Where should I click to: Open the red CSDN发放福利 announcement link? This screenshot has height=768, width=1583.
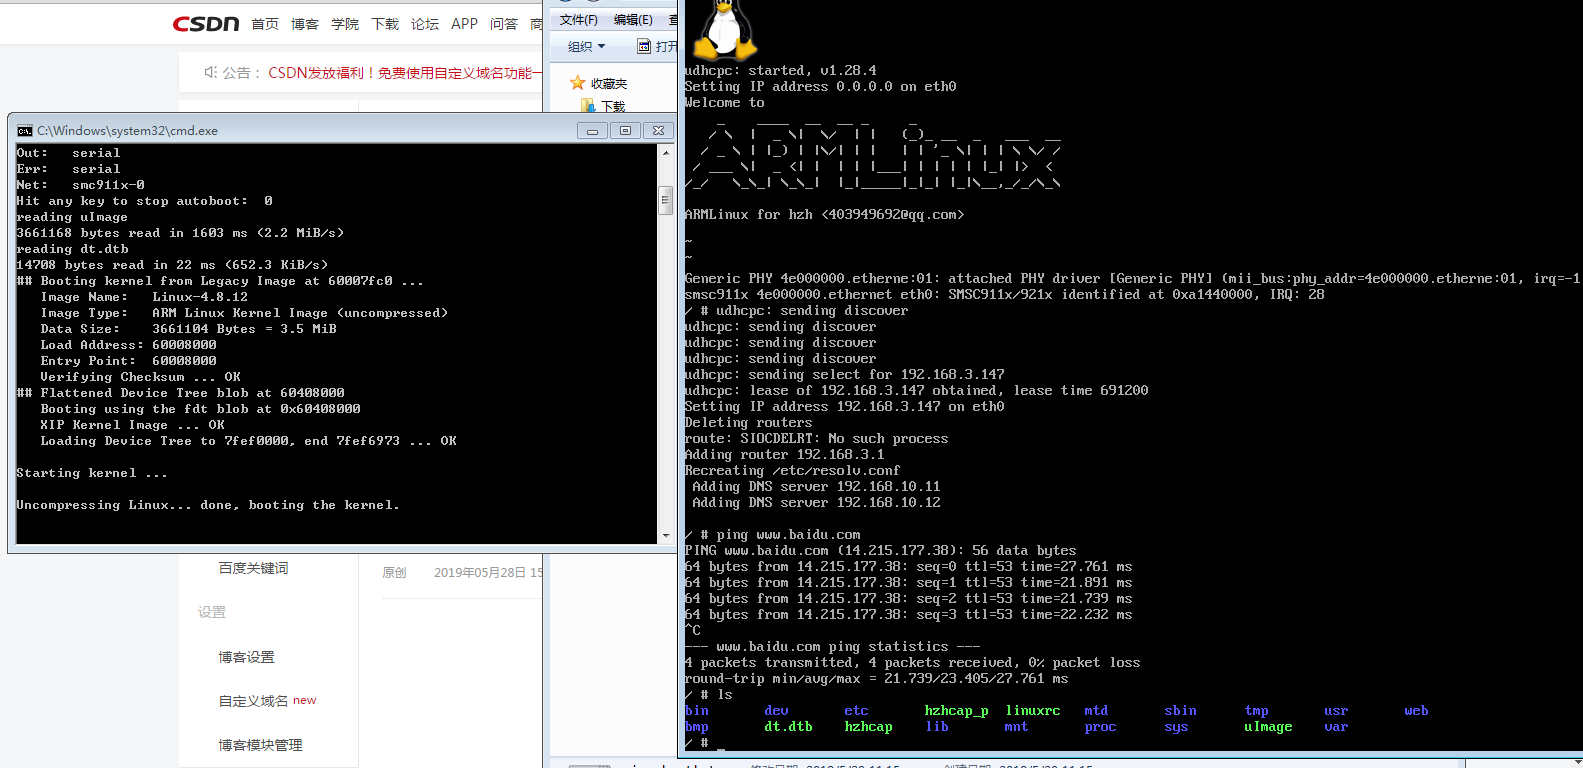(x=405, y=73)
